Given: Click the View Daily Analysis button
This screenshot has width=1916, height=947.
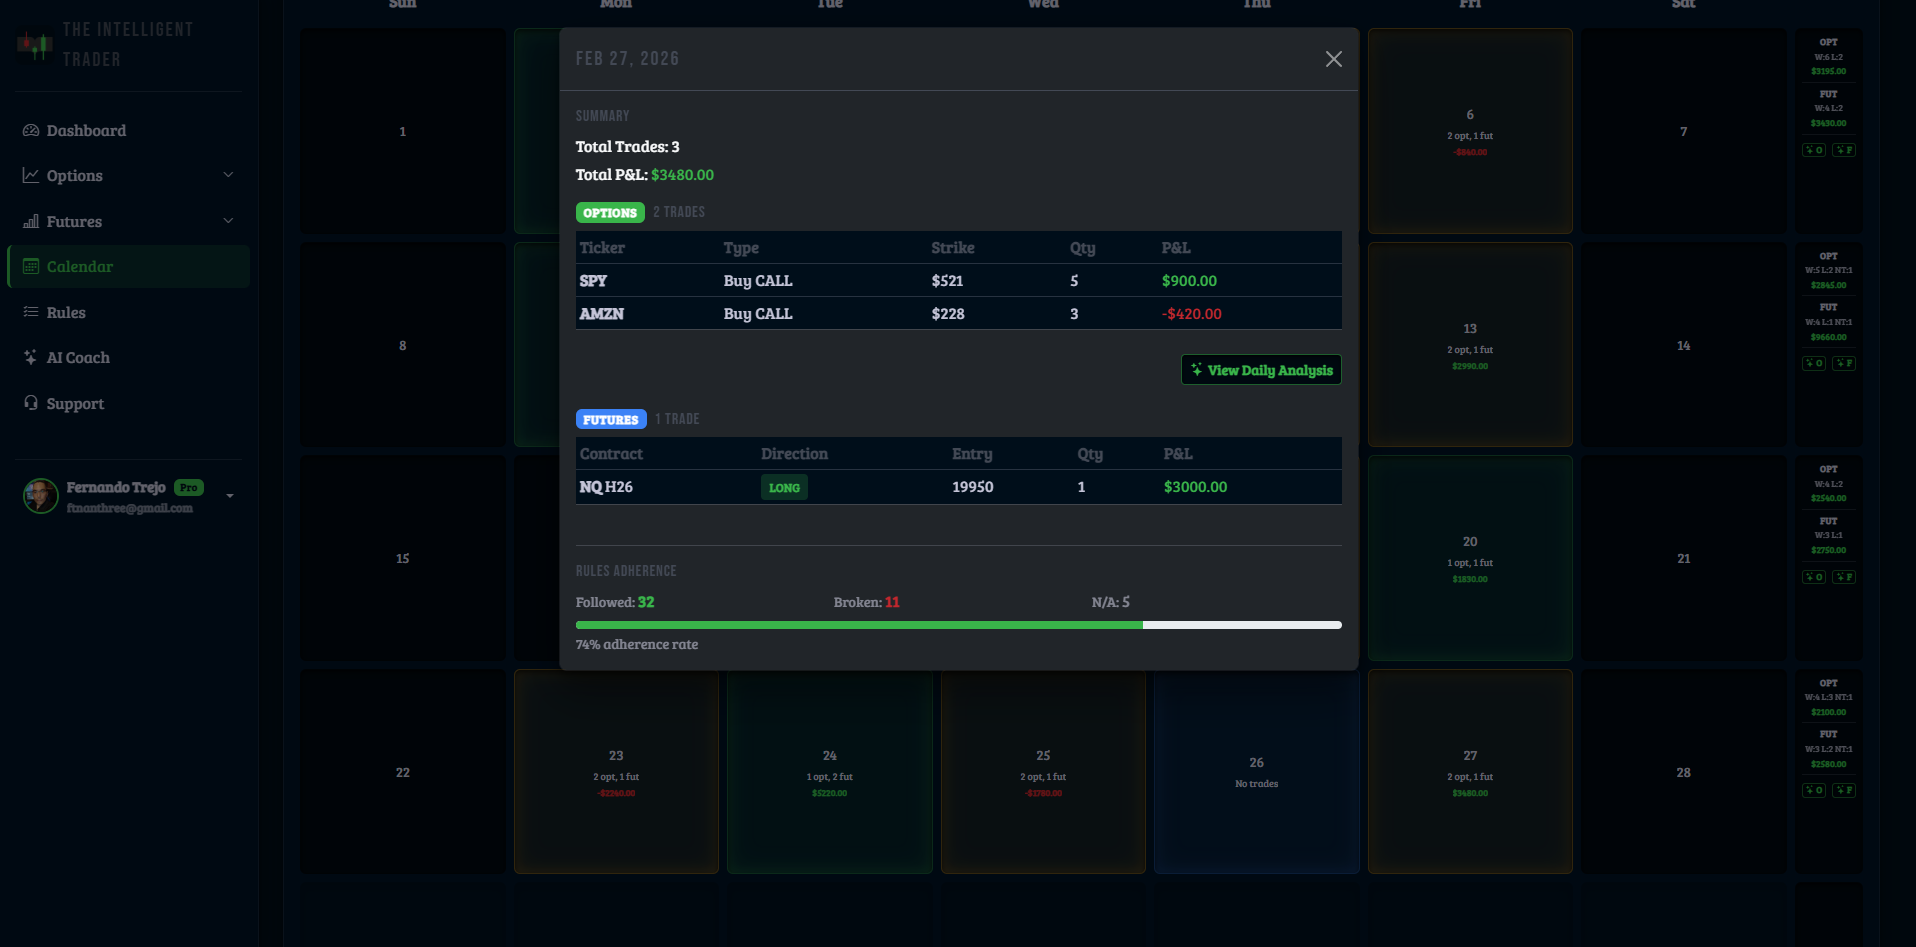Looking at the screenshot, I should [x=1260, y=370].
